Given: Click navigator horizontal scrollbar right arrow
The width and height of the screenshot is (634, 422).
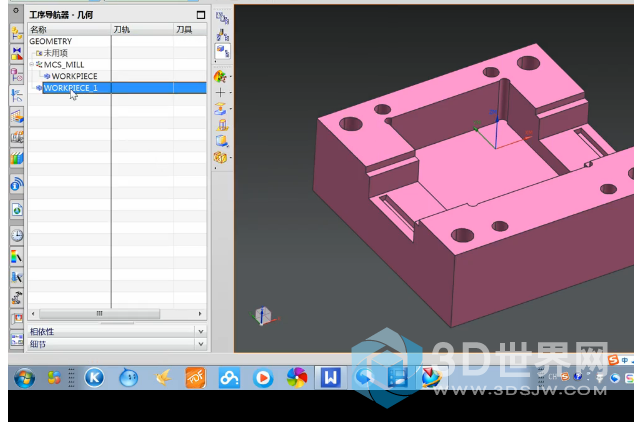Looking at the screenshot, I should (200, 314).
